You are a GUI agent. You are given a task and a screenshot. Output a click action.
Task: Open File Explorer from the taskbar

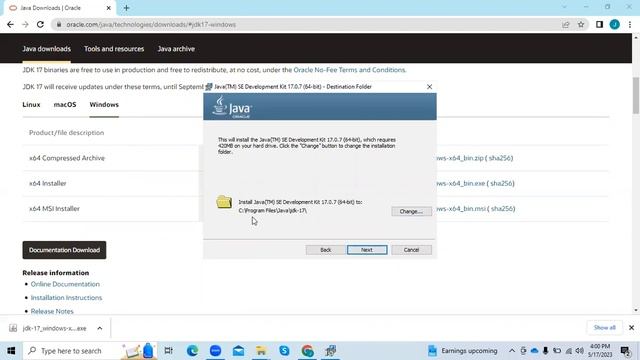click(261, 351)
